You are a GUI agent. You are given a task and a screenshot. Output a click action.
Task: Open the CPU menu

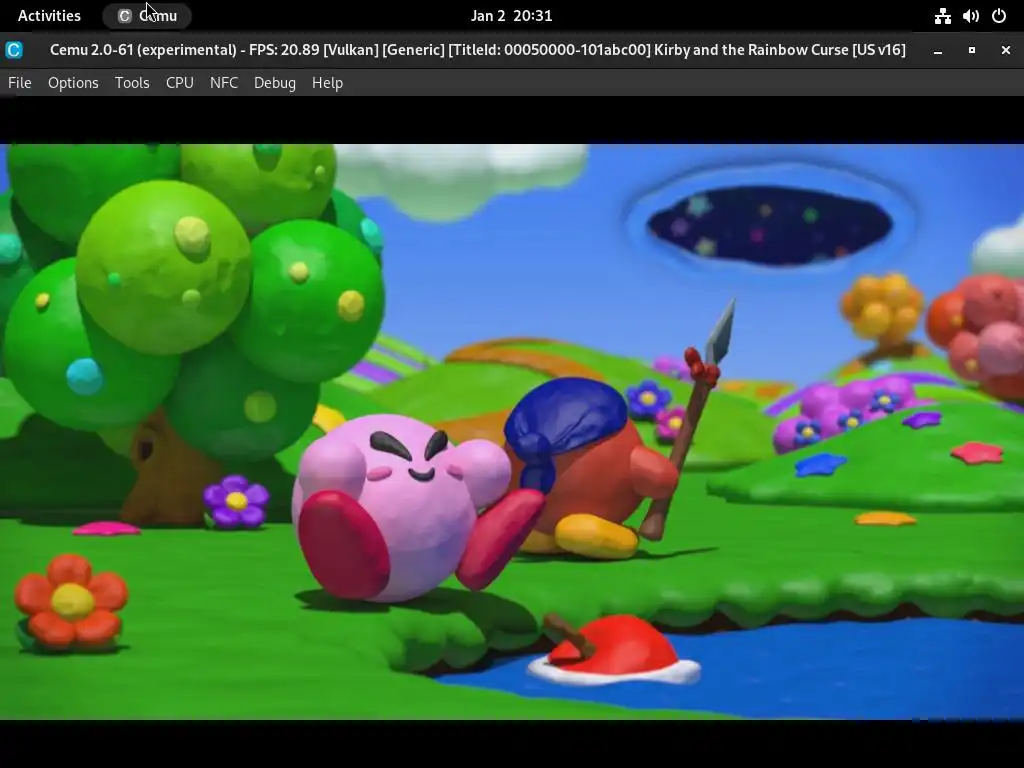(180, 83)
